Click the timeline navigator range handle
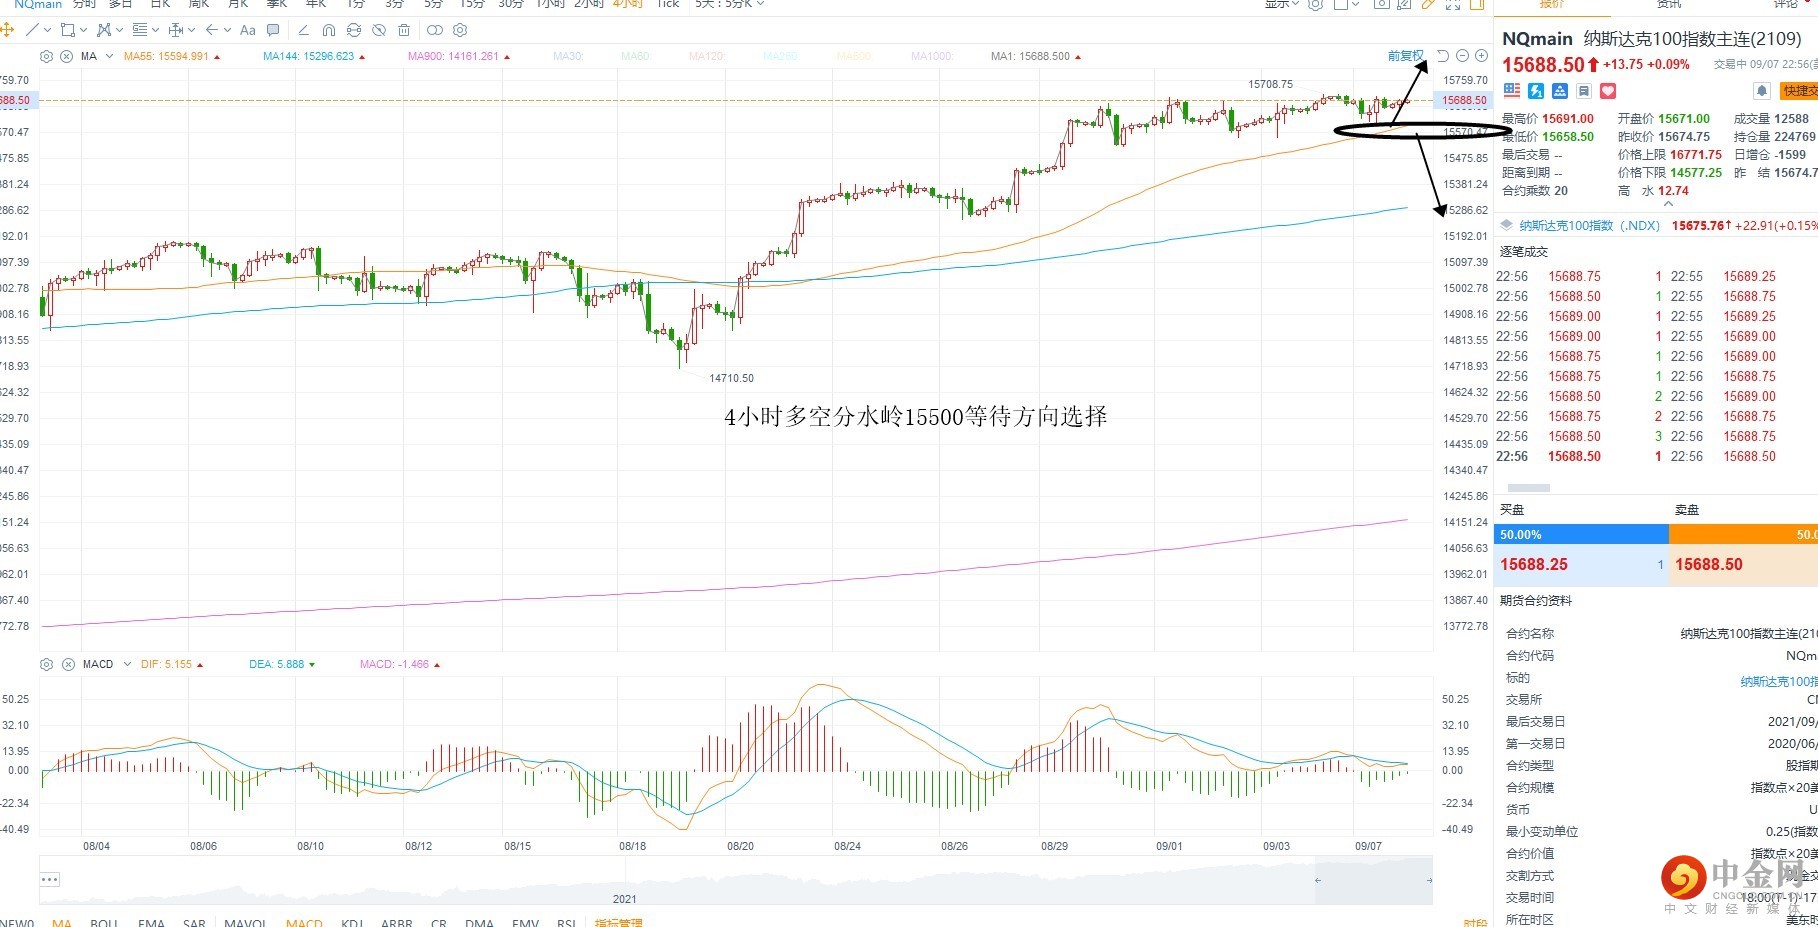Image resolution: width=1818 pixels, height=927 pixels. [1318, 880]
